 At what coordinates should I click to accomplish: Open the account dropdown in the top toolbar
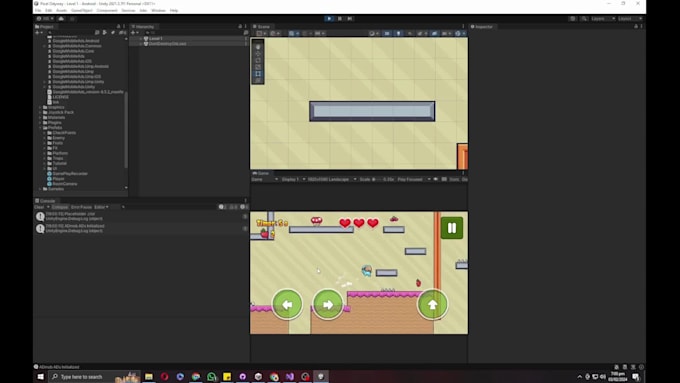point(45,19)
